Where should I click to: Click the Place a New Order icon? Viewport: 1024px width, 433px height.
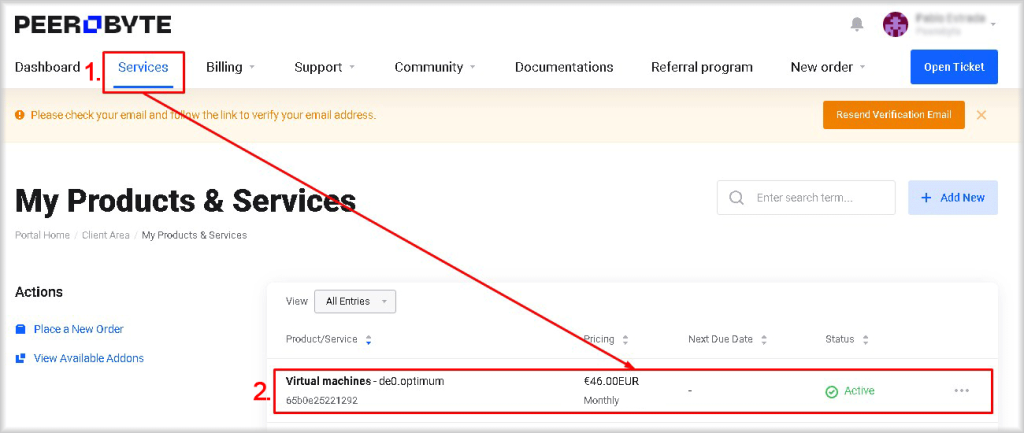point(21,329)
